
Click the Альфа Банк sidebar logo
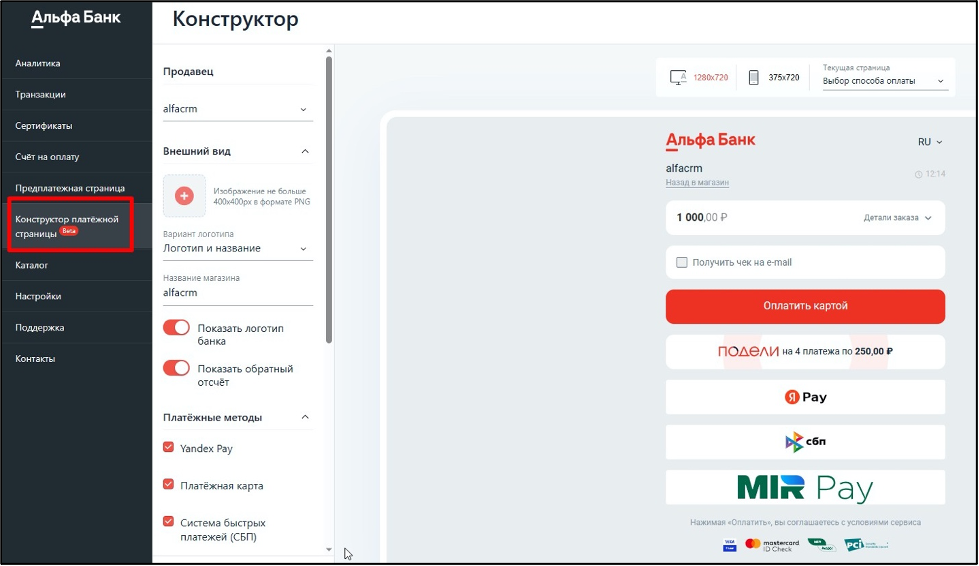76,18
